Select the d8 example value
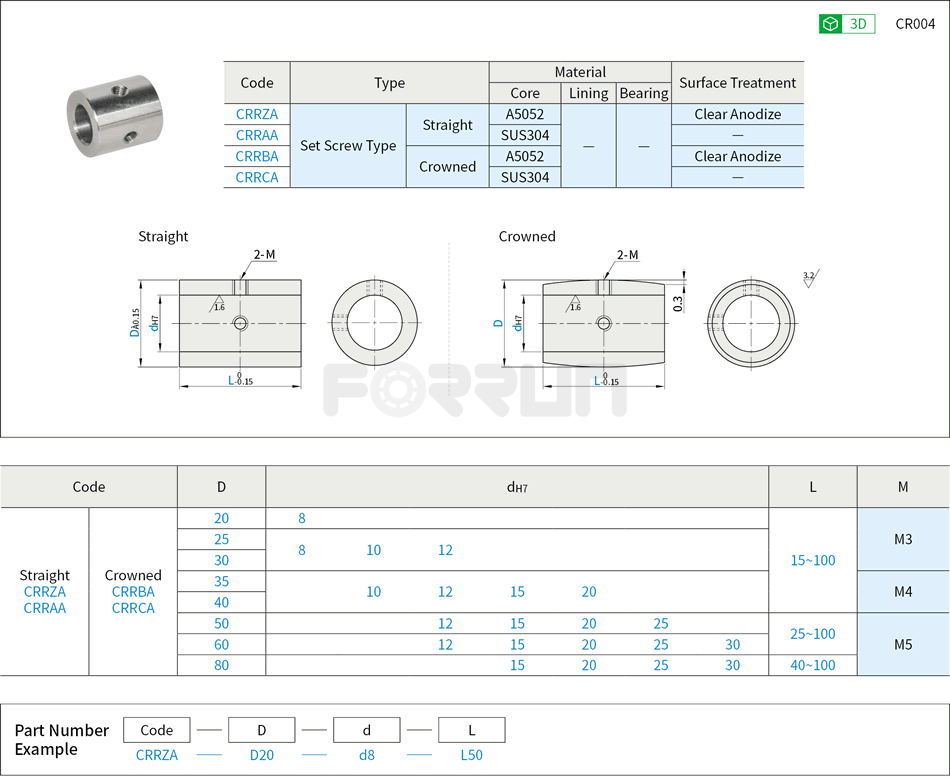950x780 pixels. click(x=367, y=755)
